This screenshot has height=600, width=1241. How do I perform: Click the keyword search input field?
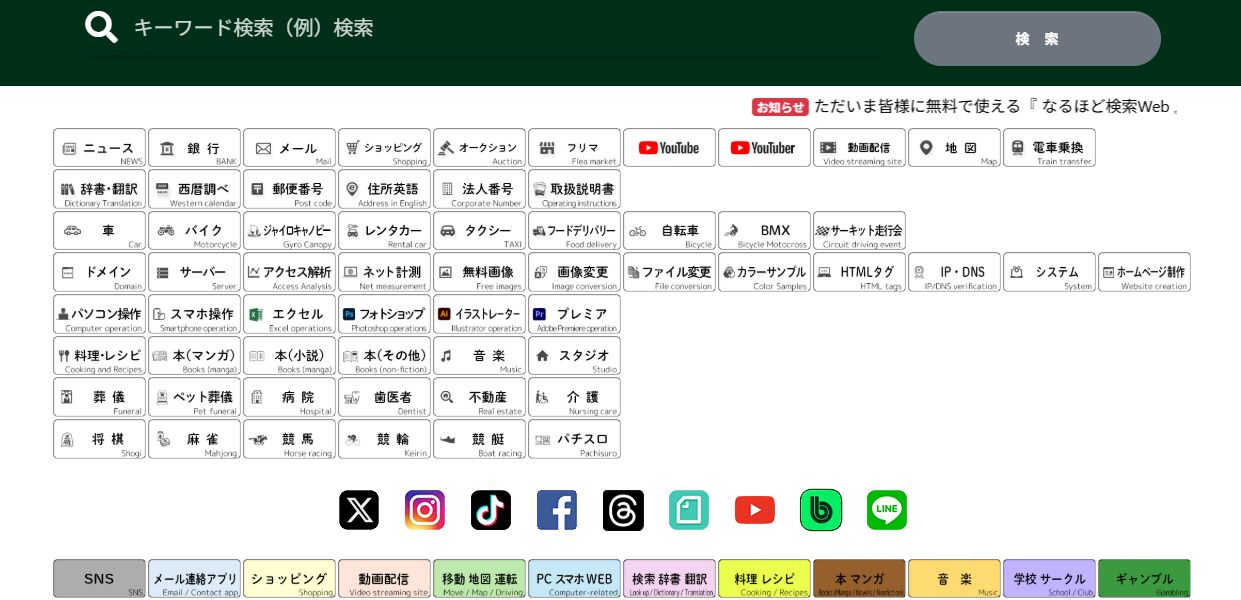click(480, 28)
